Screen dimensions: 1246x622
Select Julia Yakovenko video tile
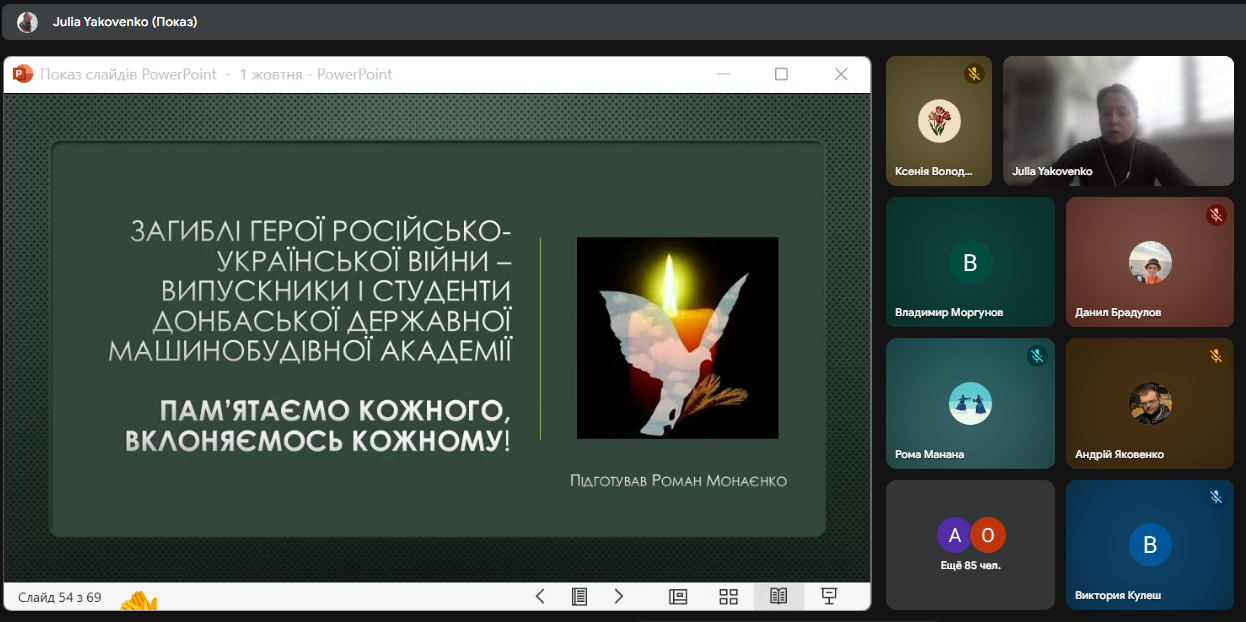coord(1118,120)
